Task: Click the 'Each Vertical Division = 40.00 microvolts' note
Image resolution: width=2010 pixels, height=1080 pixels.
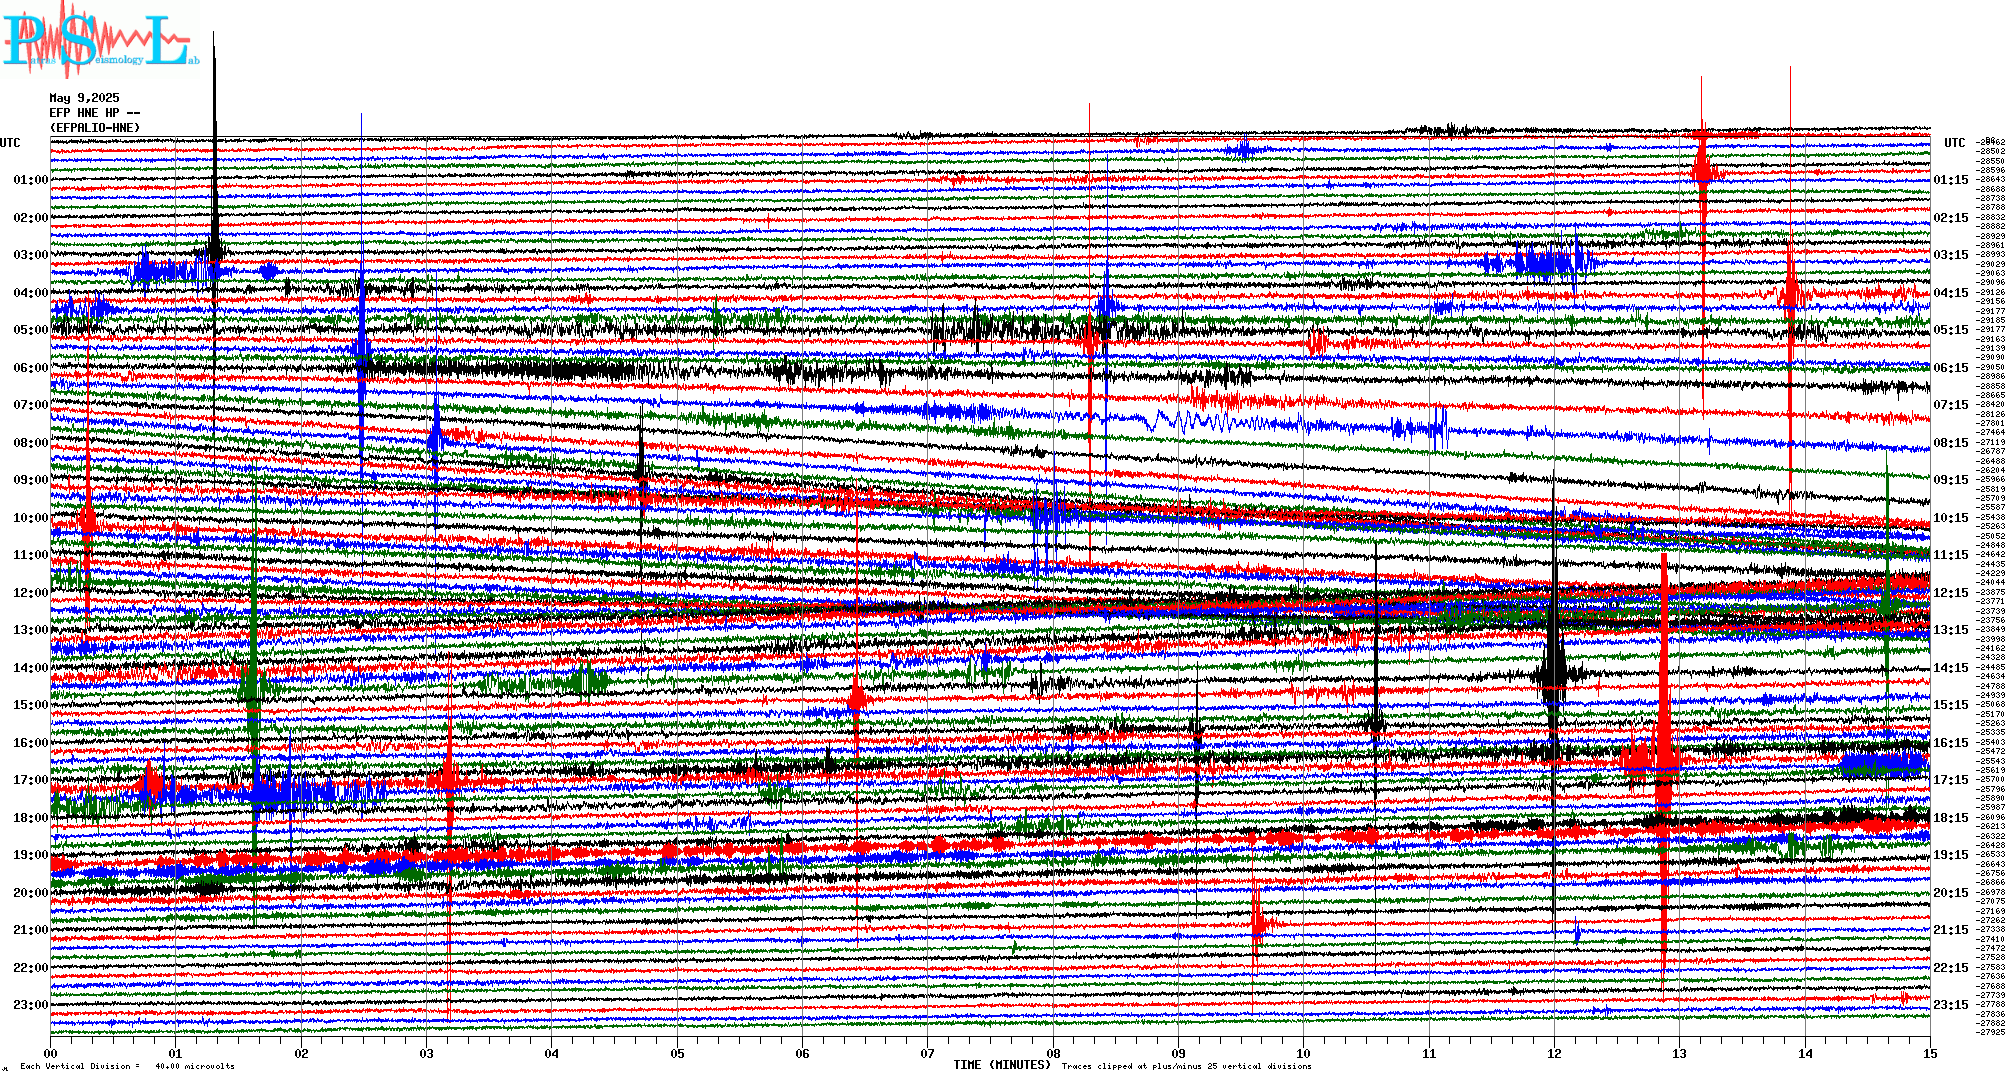Action: (x=128, y=1066)
